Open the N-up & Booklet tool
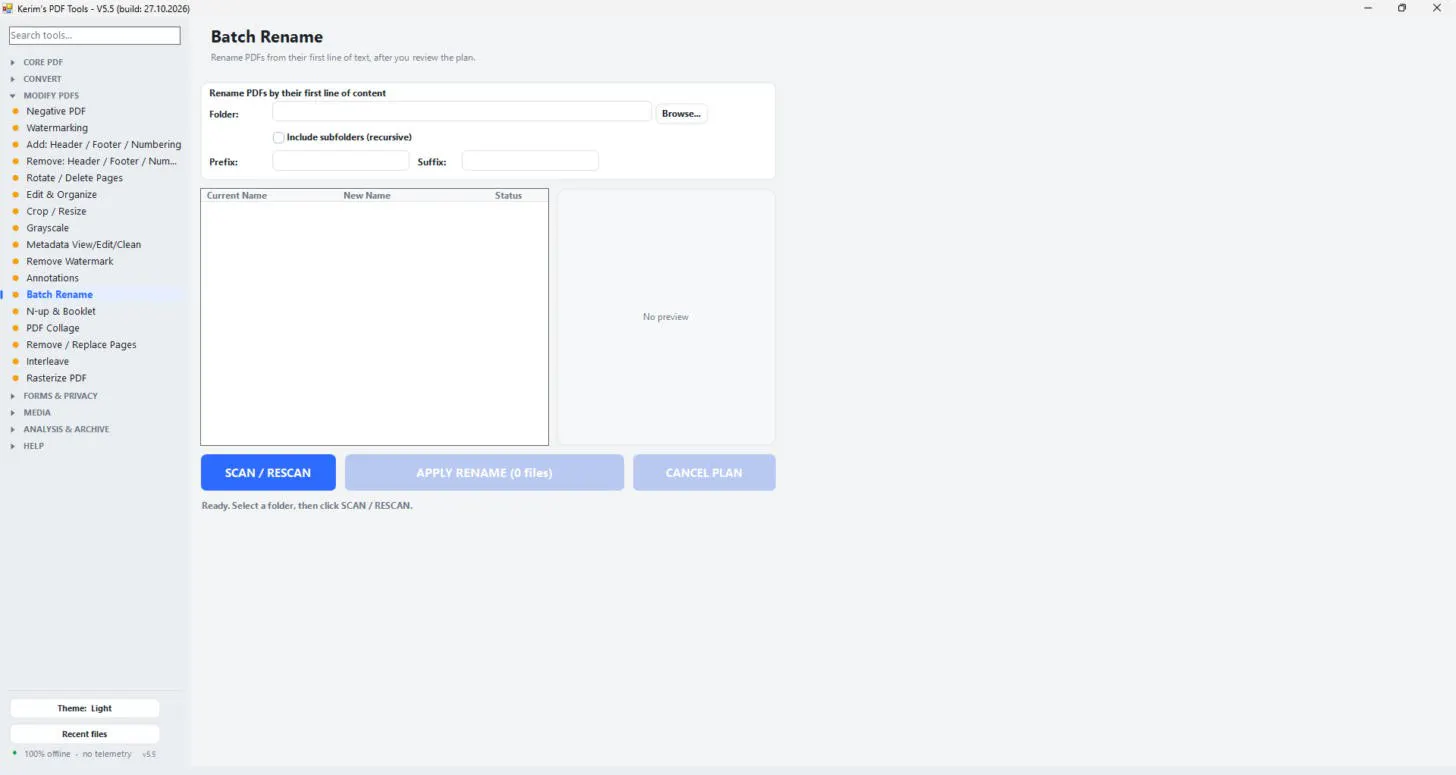Screen dimensions: 1456x775 [x=61, y=311]
